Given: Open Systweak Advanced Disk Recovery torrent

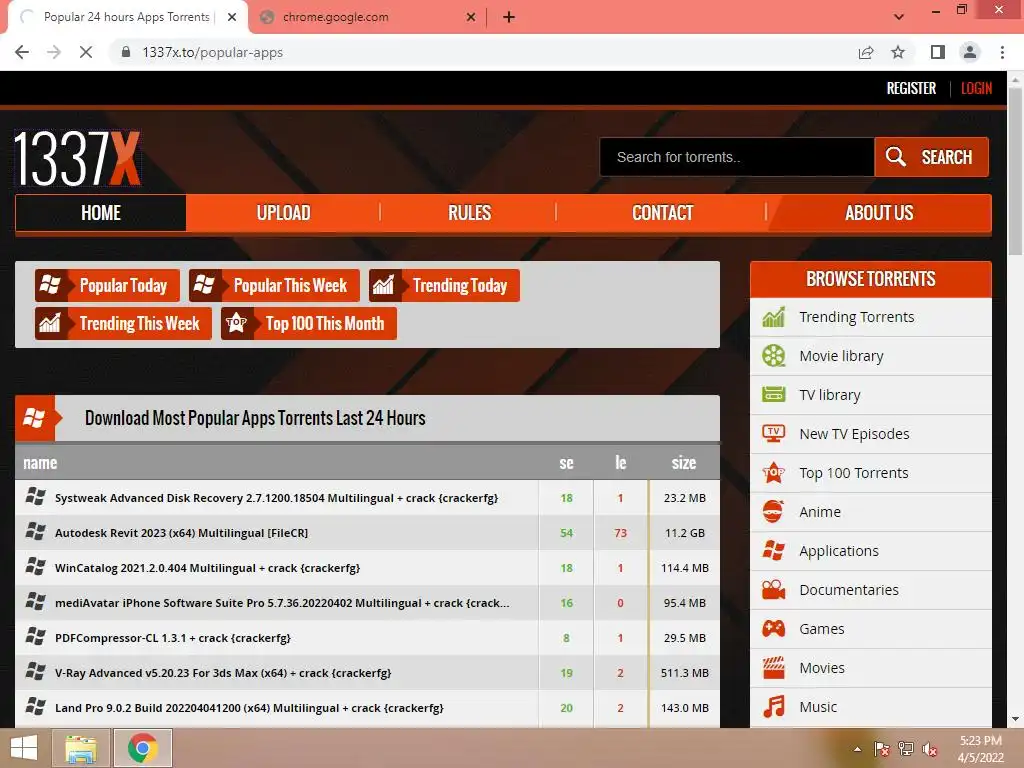Looking at the screenshot, I should tap(276, 498).
